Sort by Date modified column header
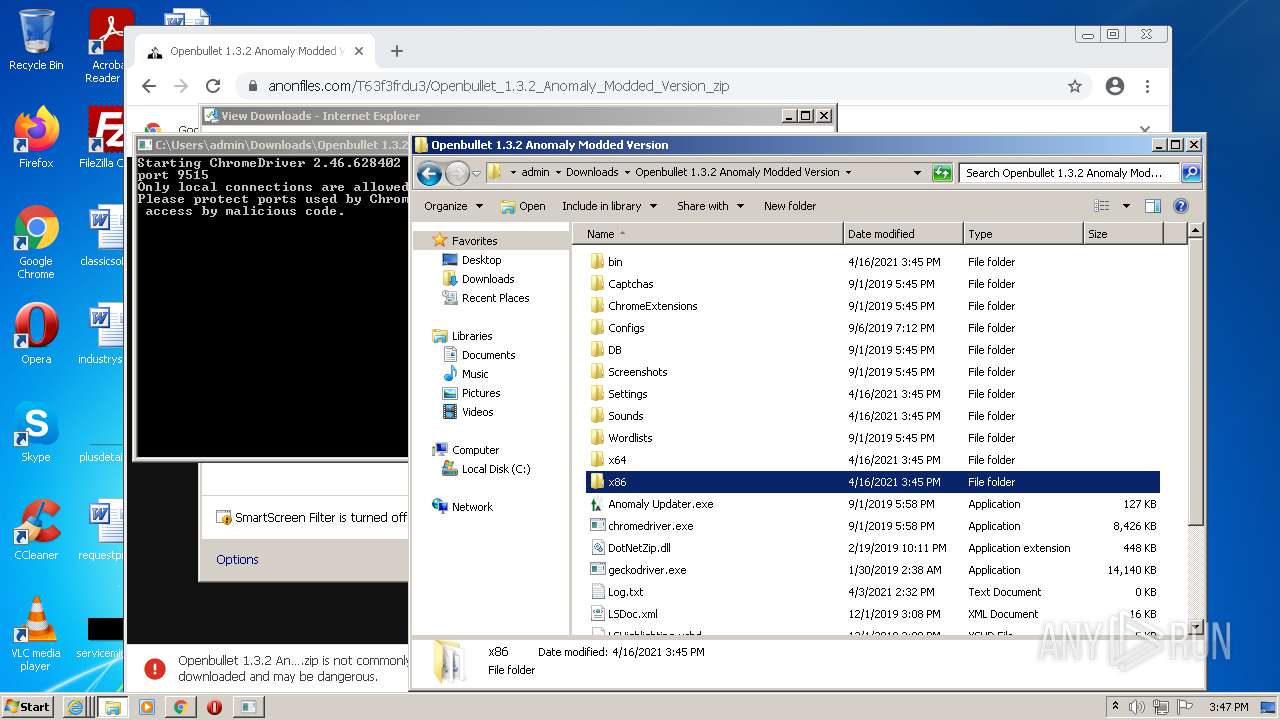 [x=903, y=234]
